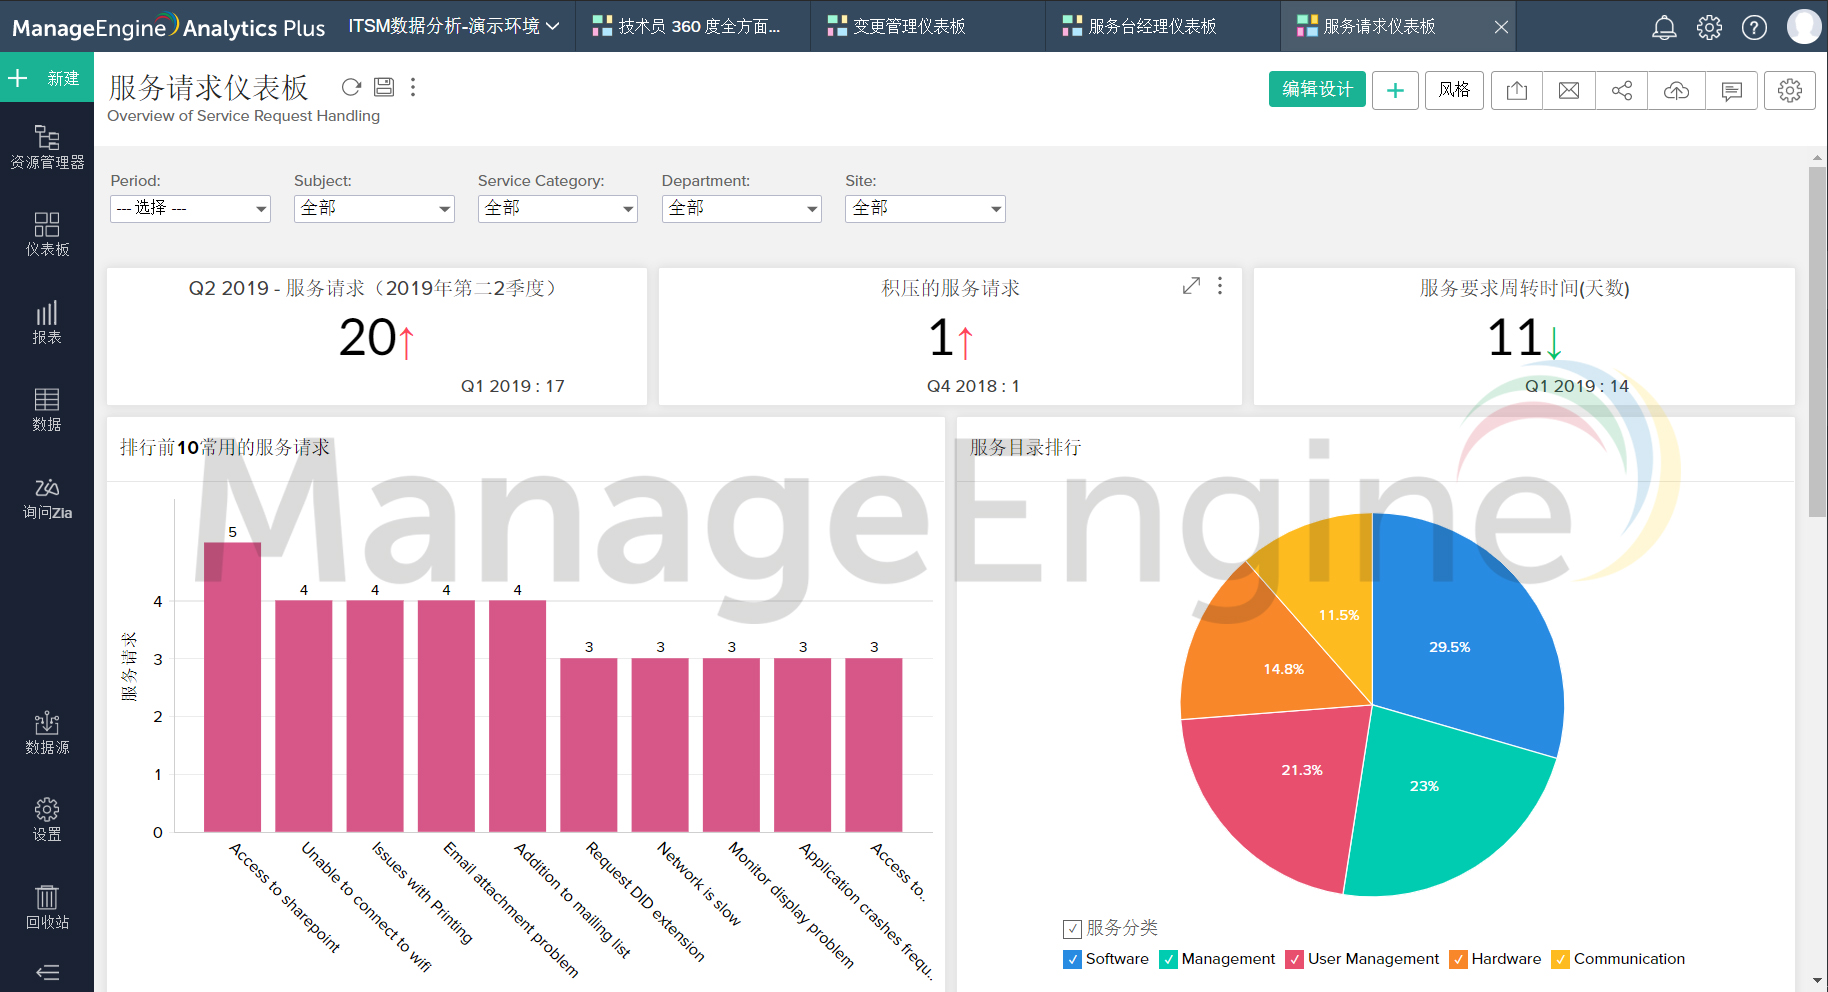Click the cloud publish icon
The height and width of the screenshot is (992, 1828).
tap(1676, 90)
